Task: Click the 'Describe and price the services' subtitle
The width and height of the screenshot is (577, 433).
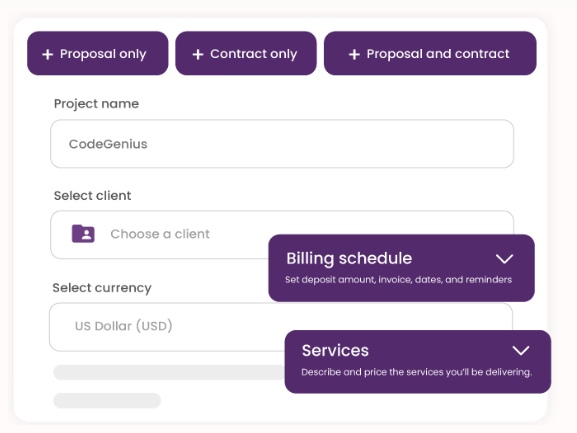Action: (417, 372)
